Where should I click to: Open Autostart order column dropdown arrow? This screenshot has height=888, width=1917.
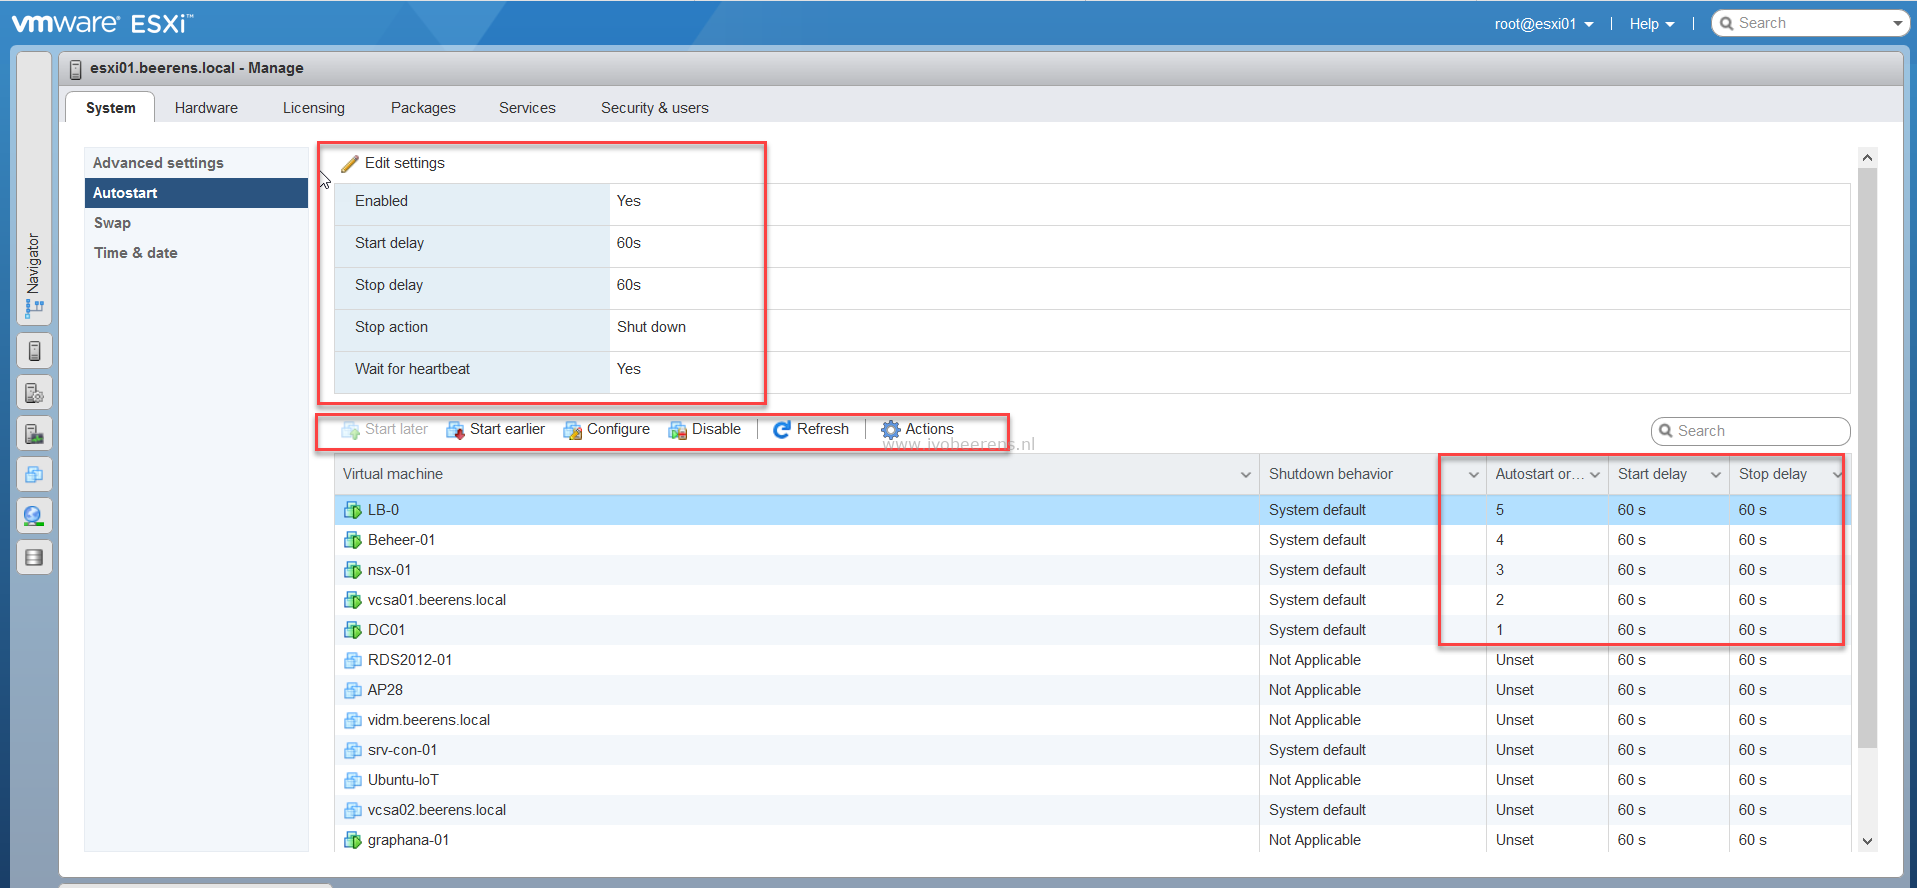tap(1595, 475)
